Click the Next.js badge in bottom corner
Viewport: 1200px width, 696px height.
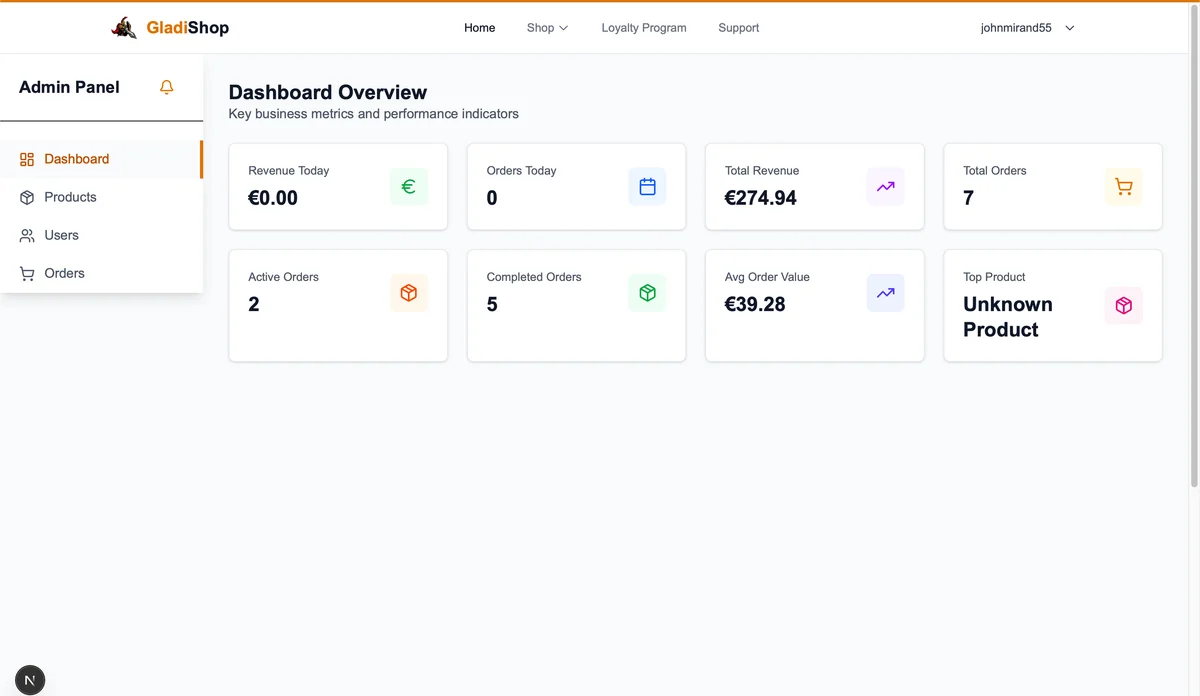click(x=30, y=680)
